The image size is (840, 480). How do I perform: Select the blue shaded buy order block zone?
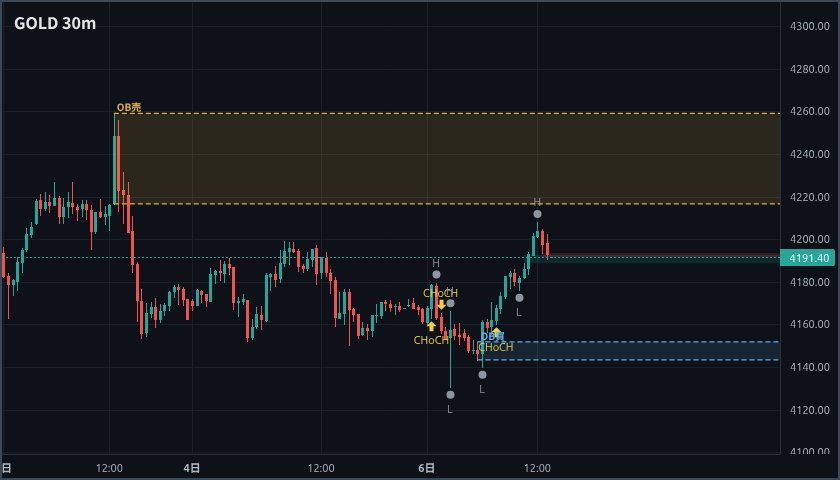(x=629, y=351)
